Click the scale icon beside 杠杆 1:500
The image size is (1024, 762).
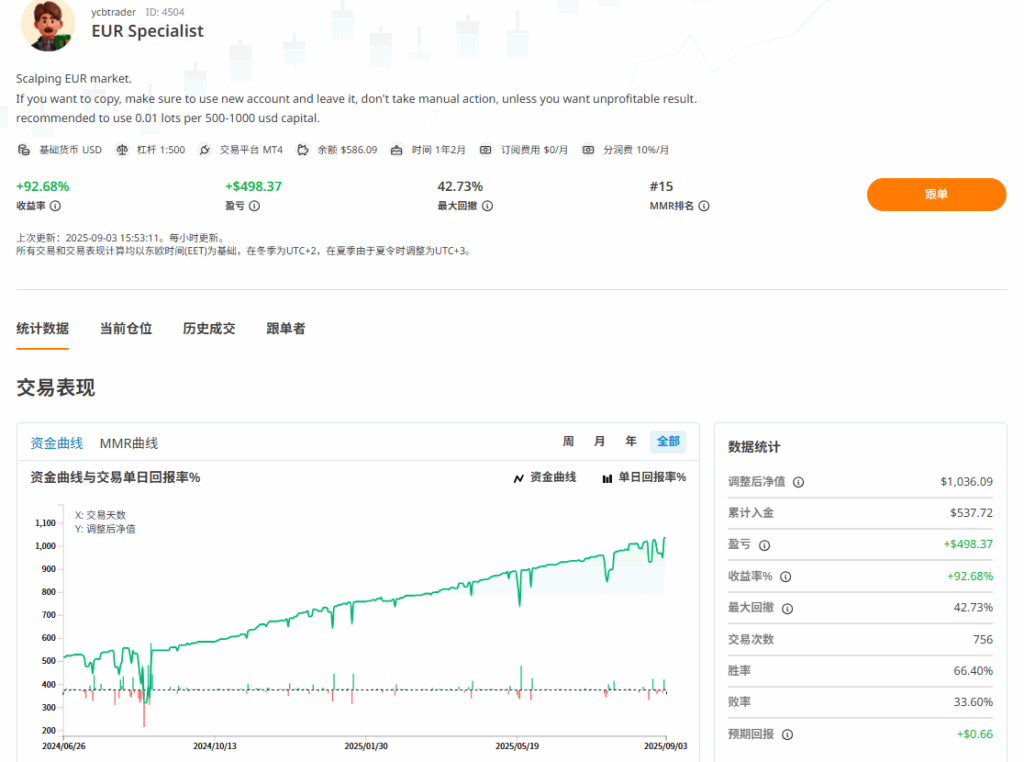(x=123, y=150)
